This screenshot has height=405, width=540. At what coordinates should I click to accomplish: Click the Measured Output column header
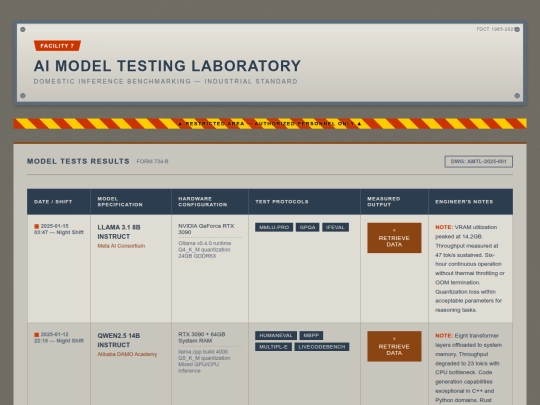coord(394,202)
